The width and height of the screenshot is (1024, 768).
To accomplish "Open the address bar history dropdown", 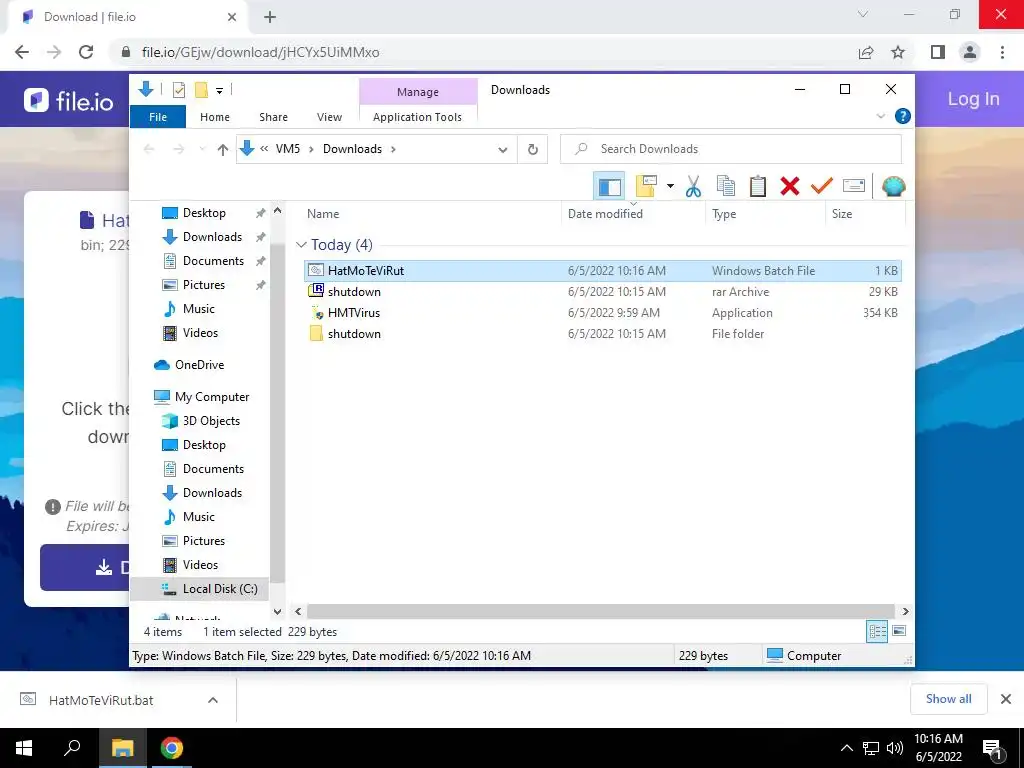I will [x=502, y=150].
